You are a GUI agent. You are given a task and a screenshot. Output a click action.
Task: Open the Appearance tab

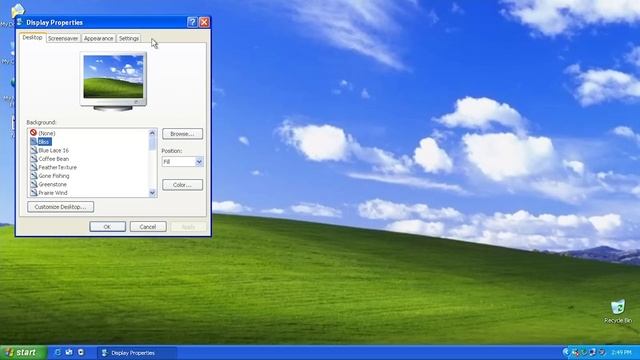pos(98,38)
